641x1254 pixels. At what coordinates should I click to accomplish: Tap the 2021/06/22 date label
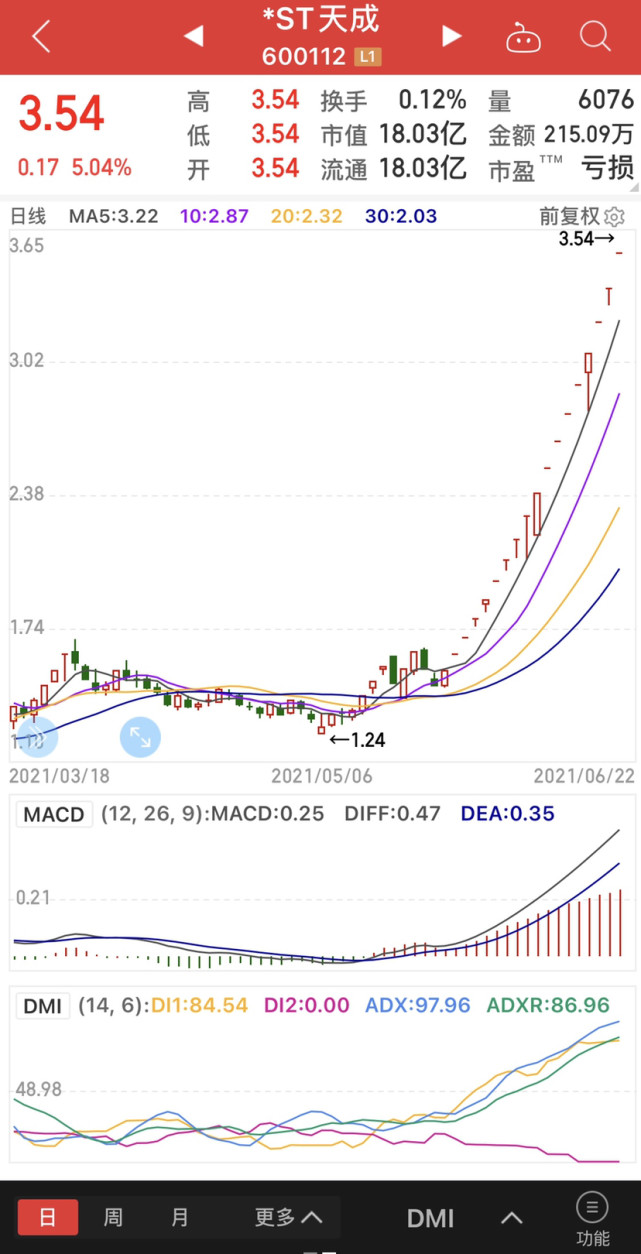584,775
